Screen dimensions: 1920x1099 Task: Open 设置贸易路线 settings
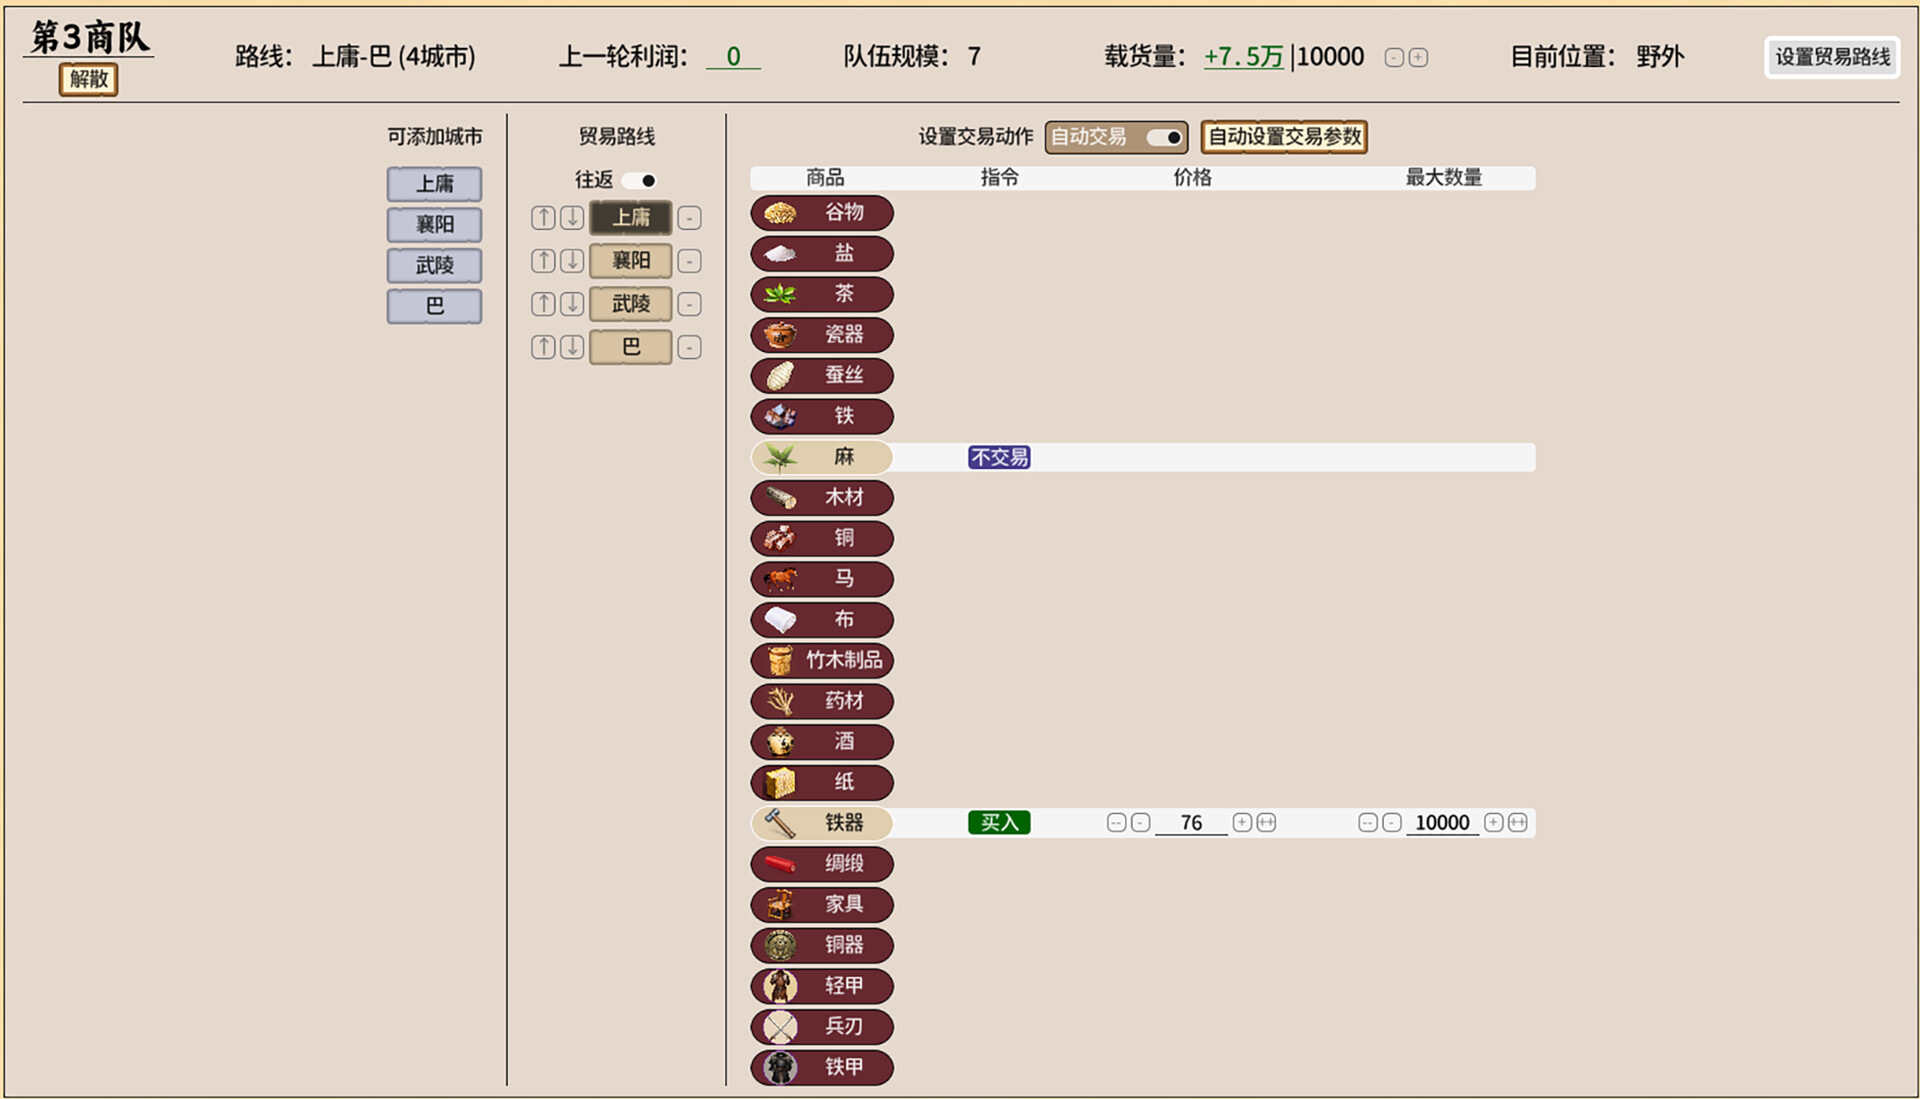(x=1831, y=57)
